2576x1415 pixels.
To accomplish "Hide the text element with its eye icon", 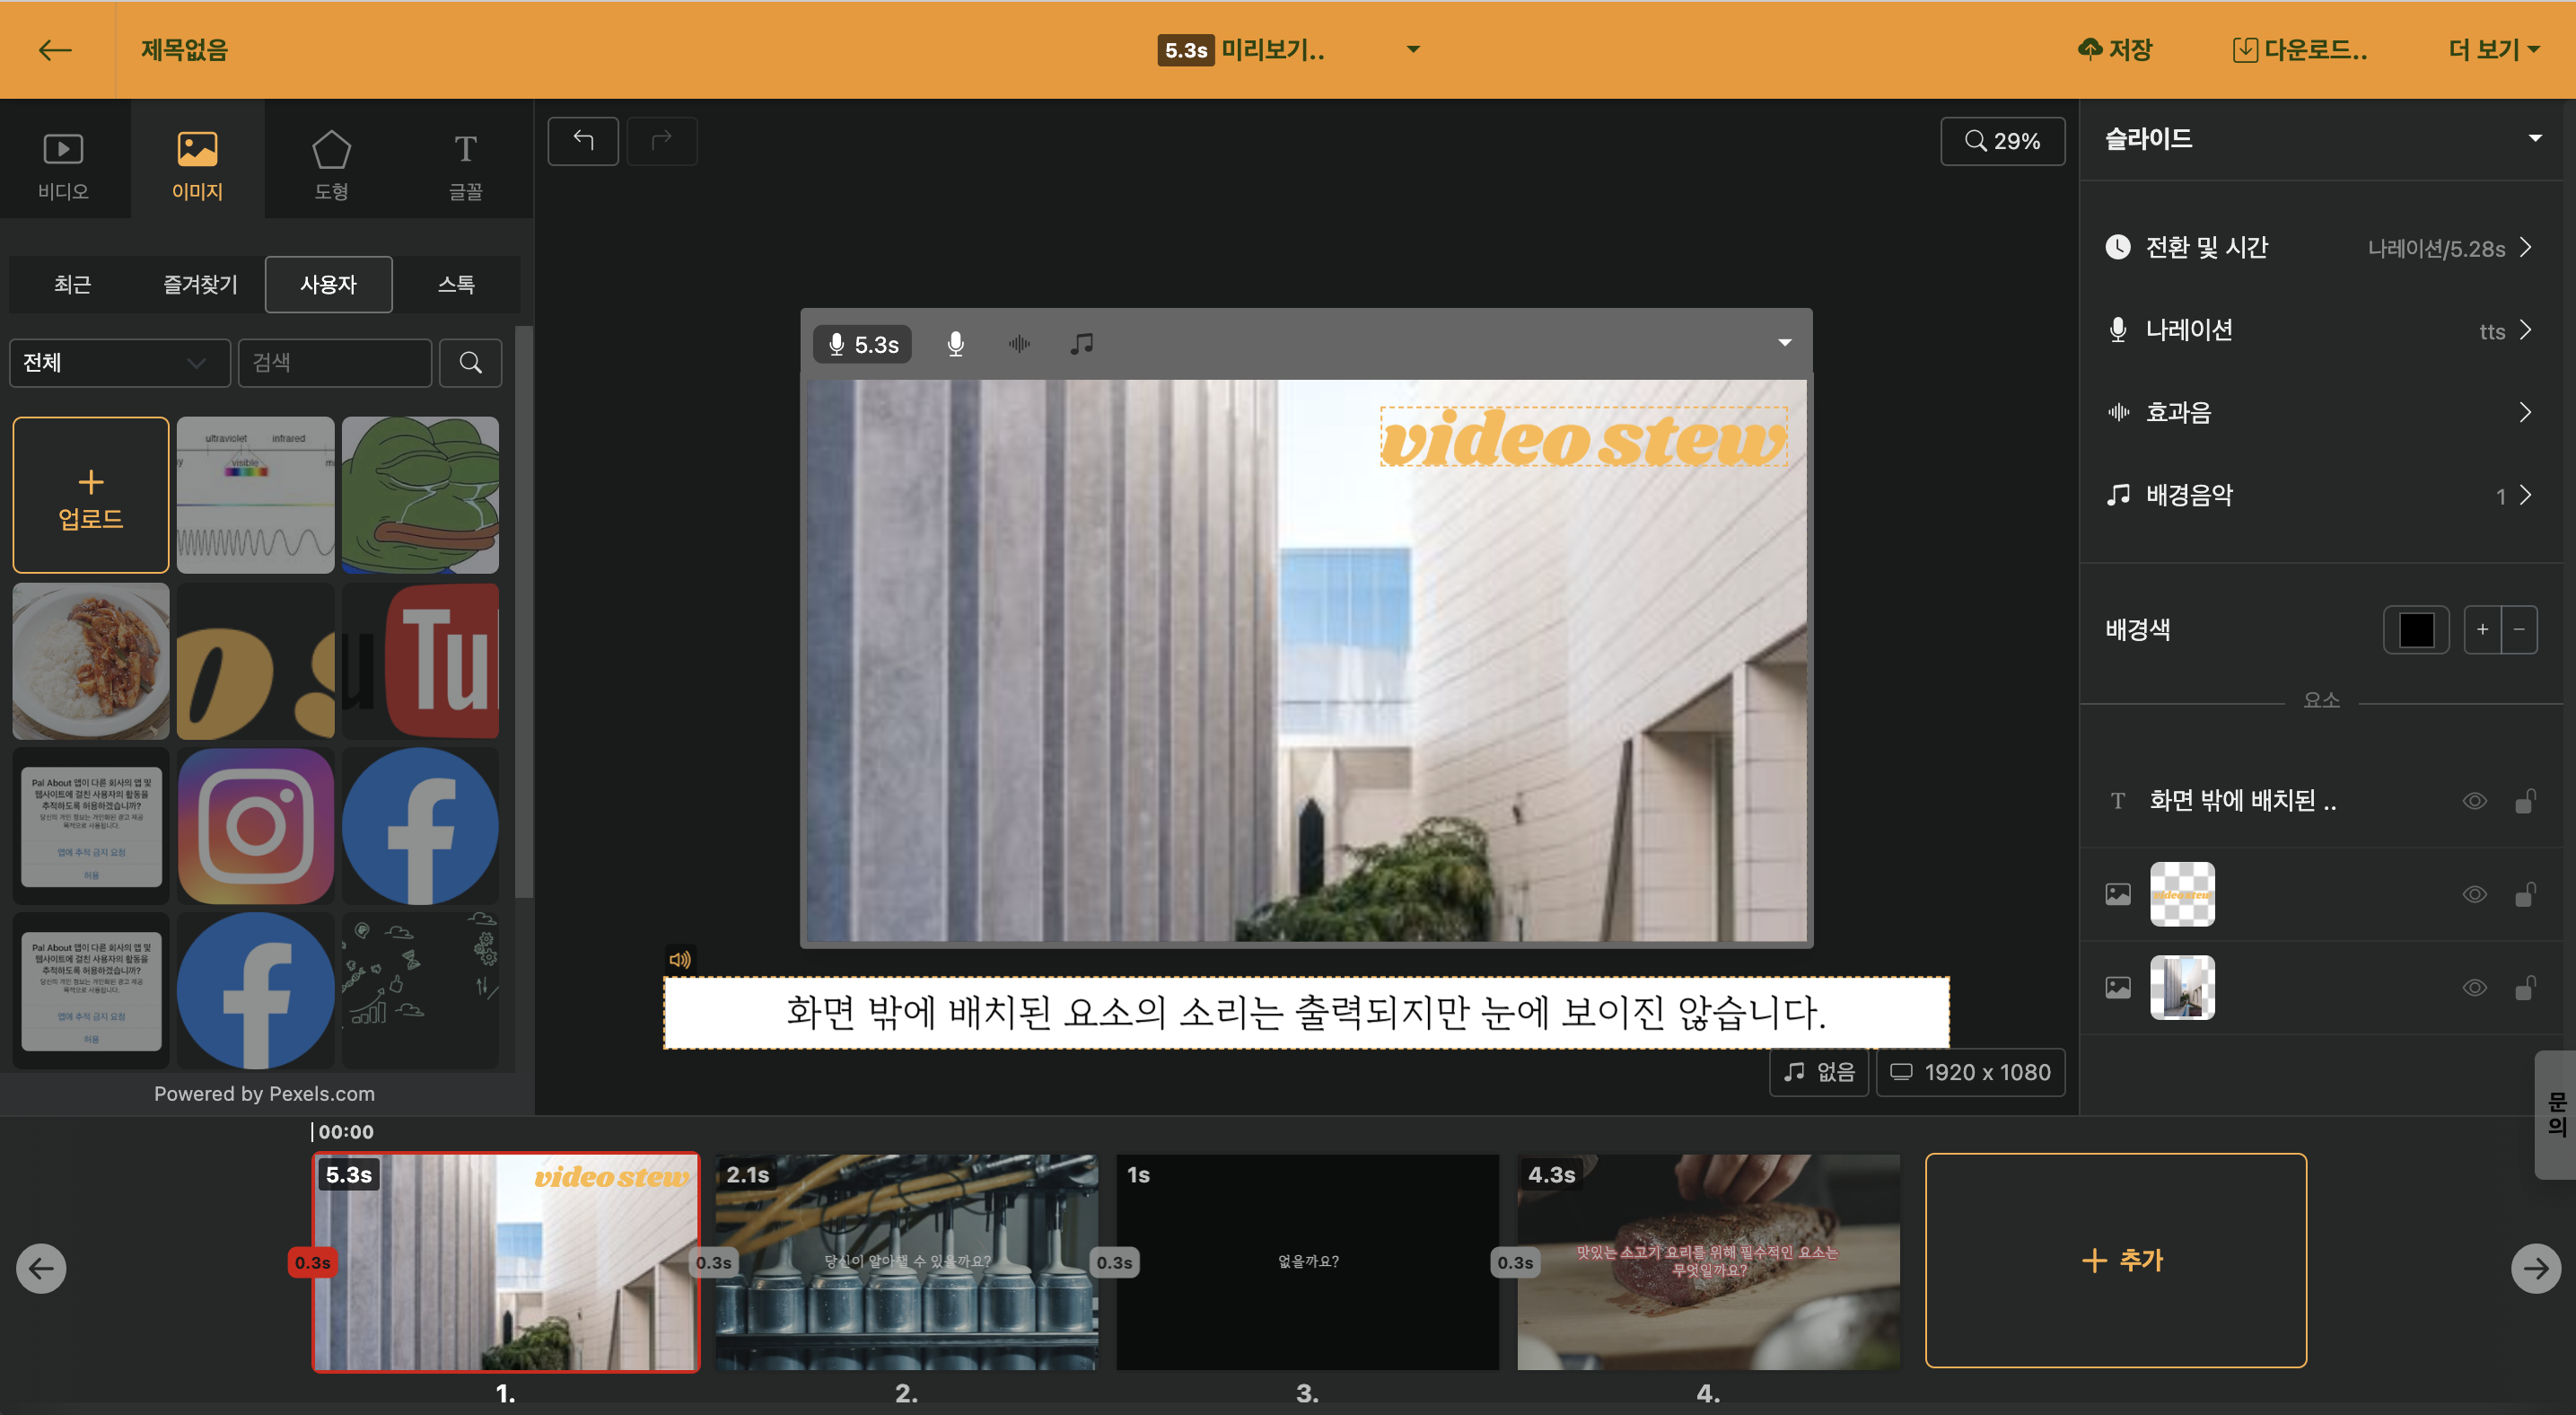I will click(2474, 801).
